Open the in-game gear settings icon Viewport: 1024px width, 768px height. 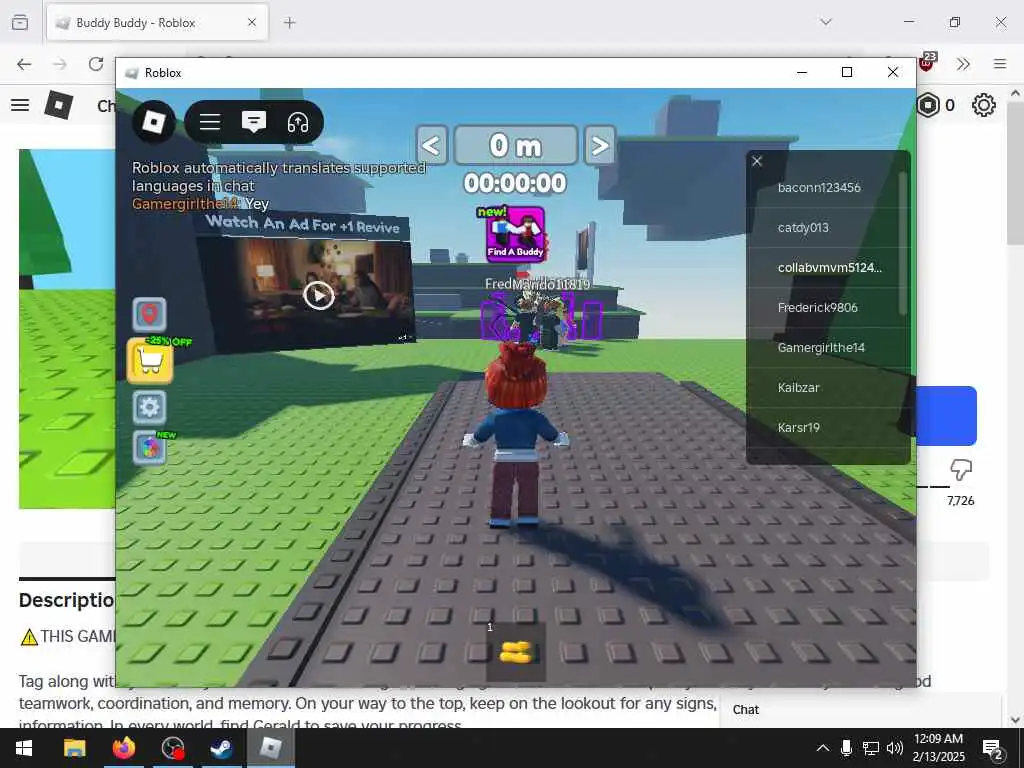150,408
